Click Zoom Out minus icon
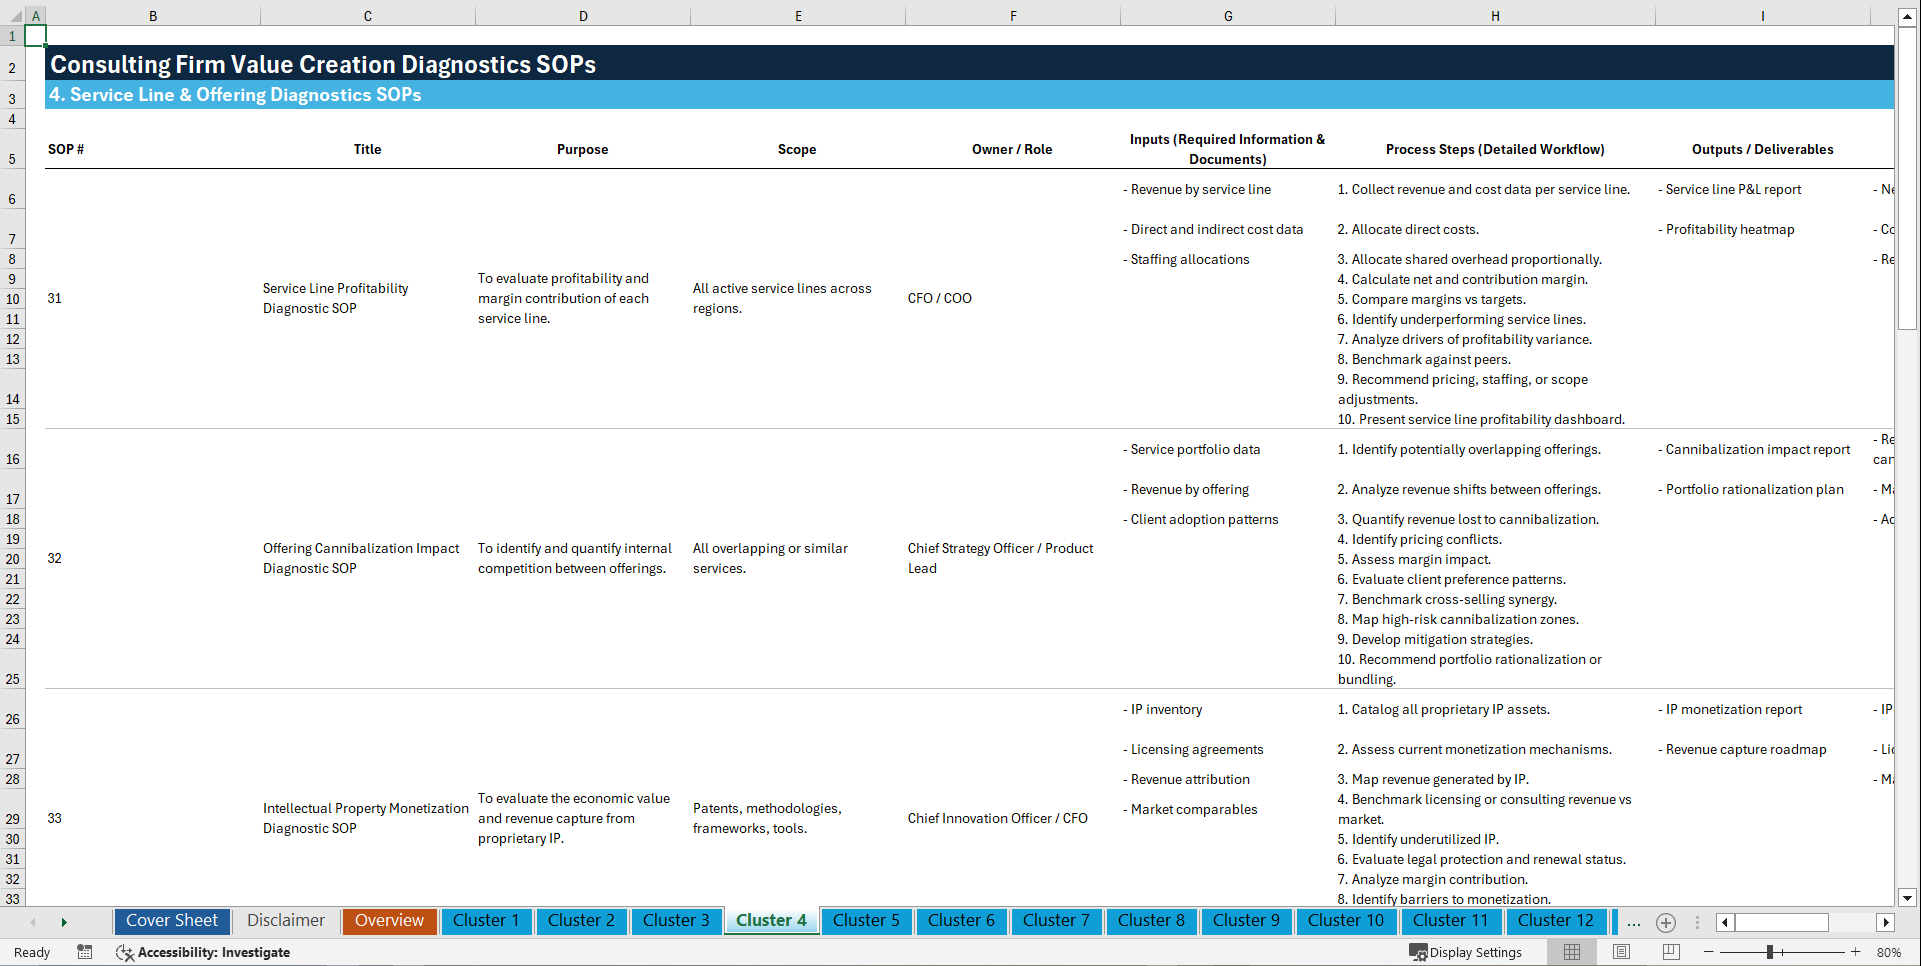The image size is (1921, 966). [x=1709, y=952]
